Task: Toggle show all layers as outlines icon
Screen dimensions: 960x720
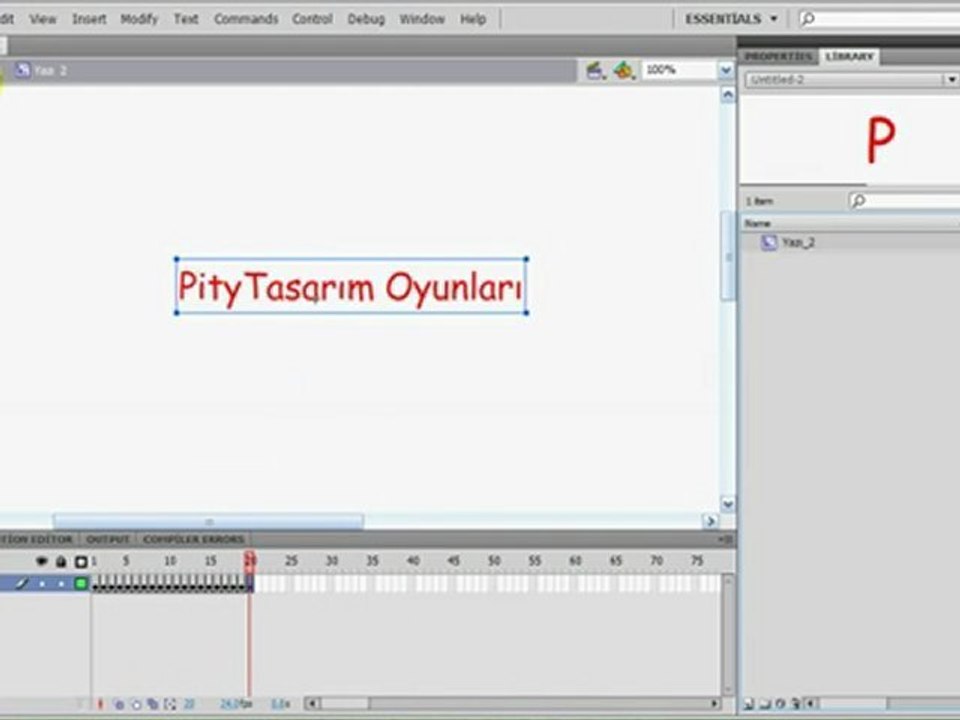Action: point(81,561)
